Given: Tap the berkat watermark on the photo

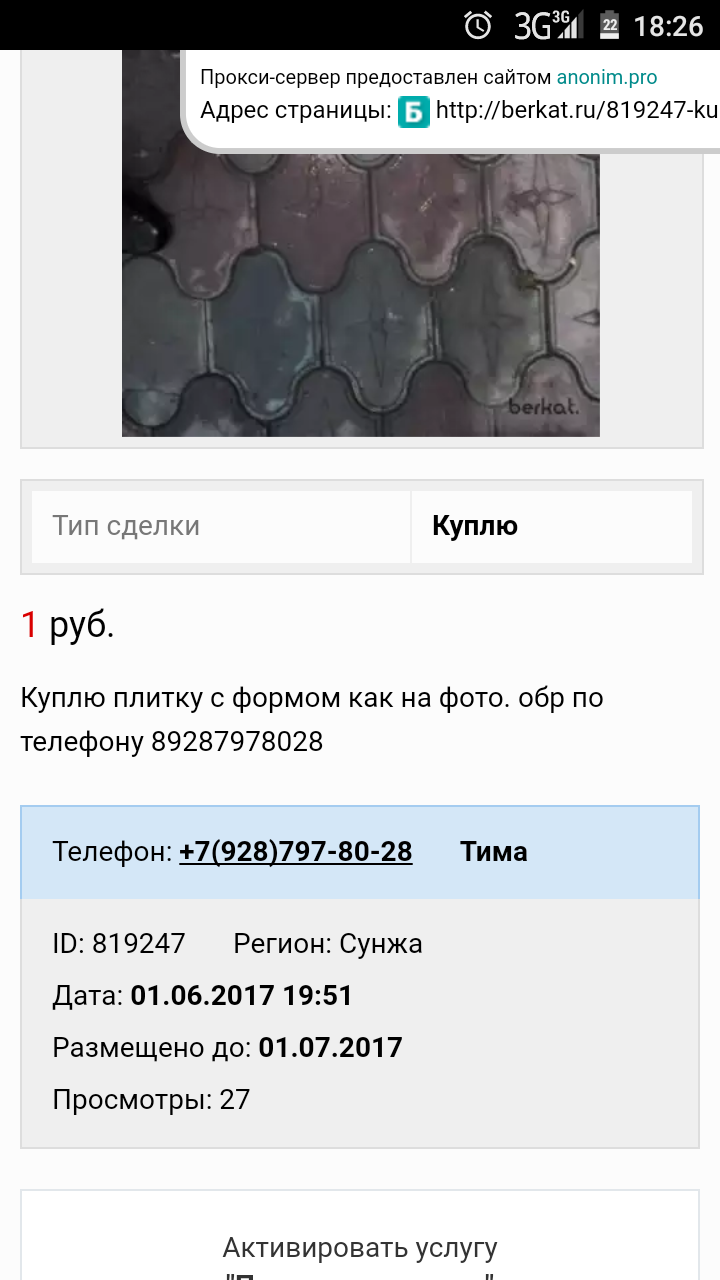Looking at the screenshot, I should pyautogui.click(x=545, y=408).
